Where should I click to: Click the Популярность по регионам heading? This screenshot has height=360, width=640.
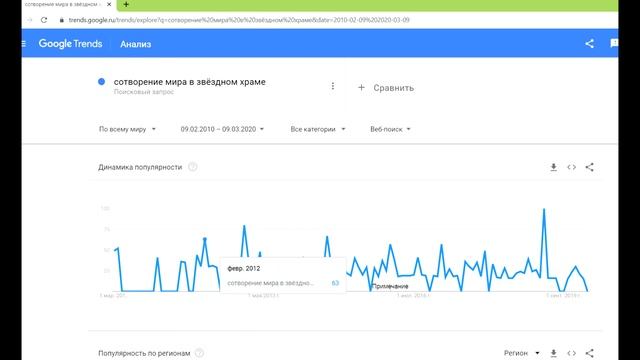click(x=144, y=353)
